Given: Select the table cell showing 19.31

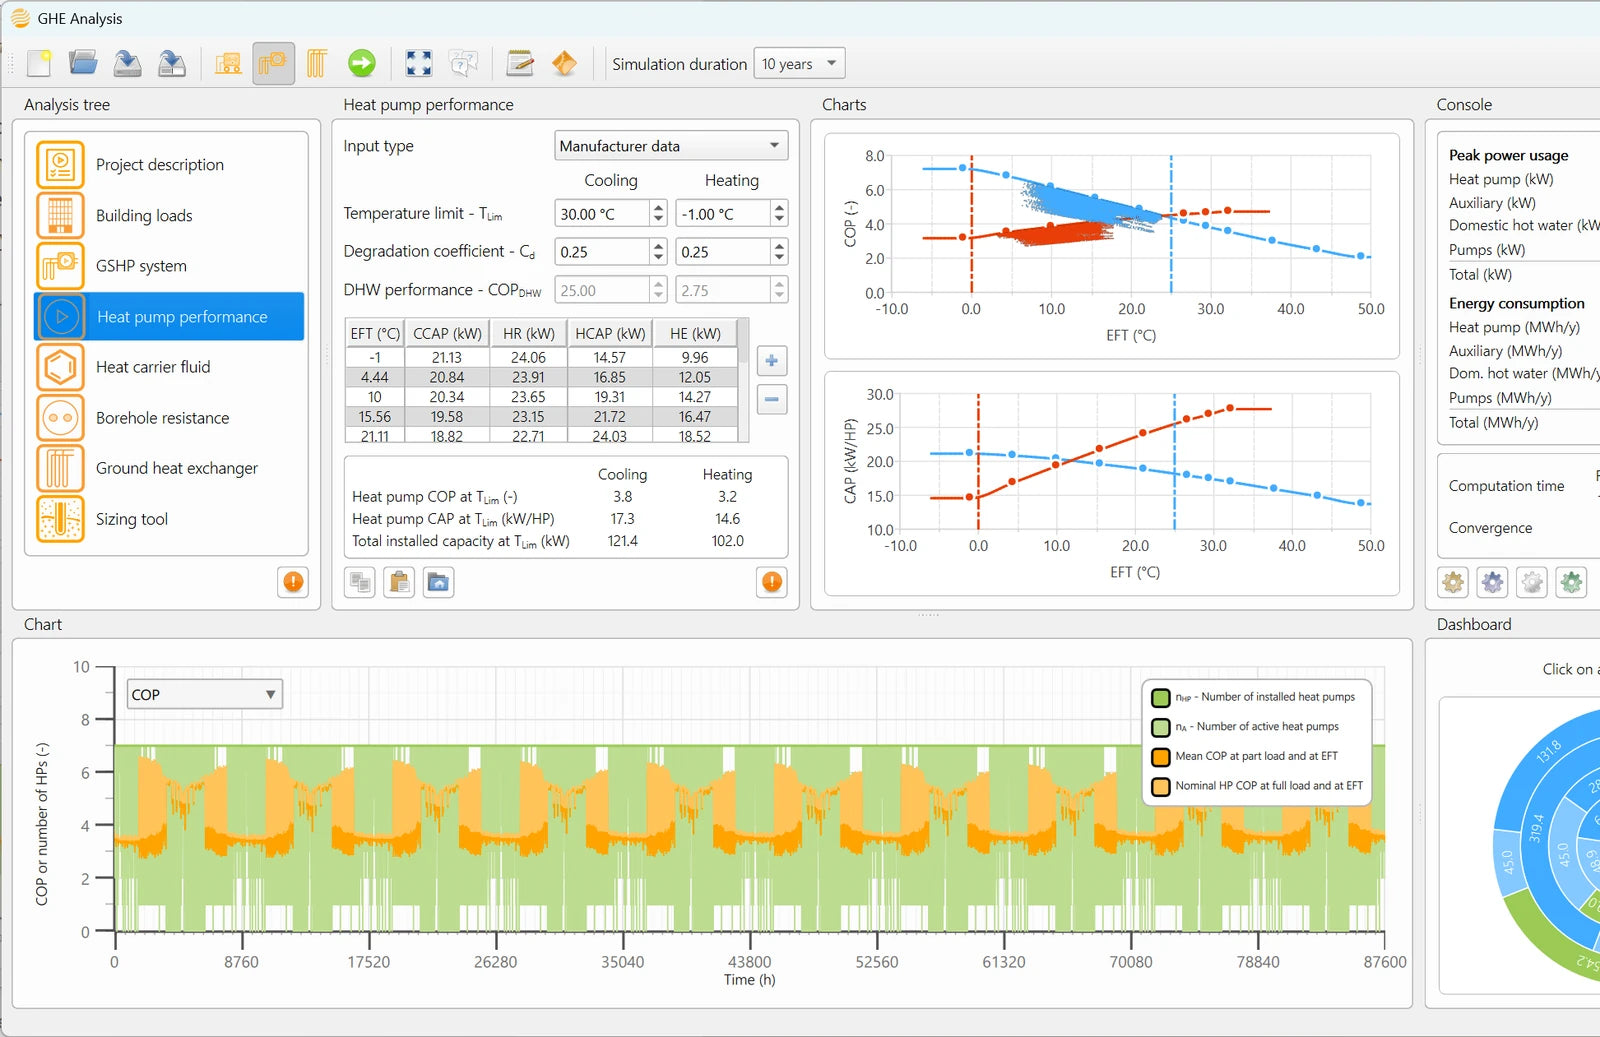Looking at the screenshot, I should (610, 397).
